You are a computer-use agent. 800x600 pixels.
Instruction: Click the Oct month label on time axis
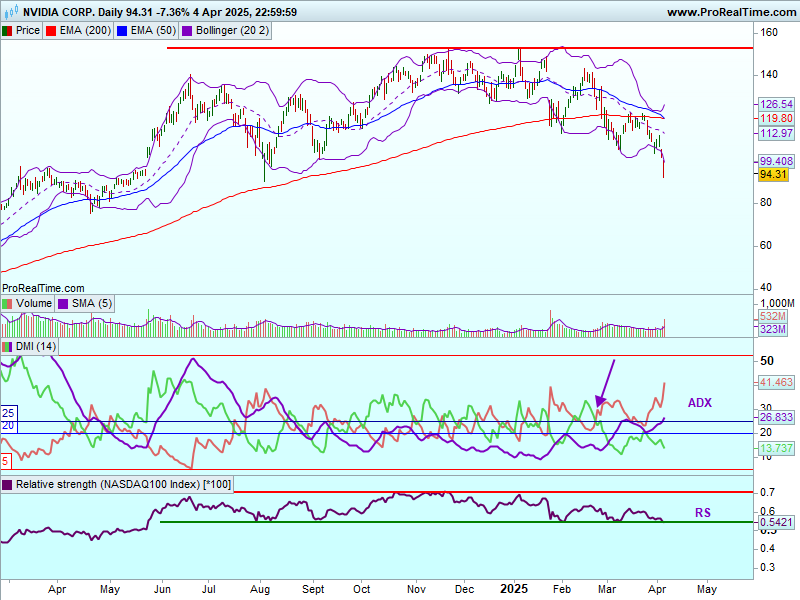(362, 590)
